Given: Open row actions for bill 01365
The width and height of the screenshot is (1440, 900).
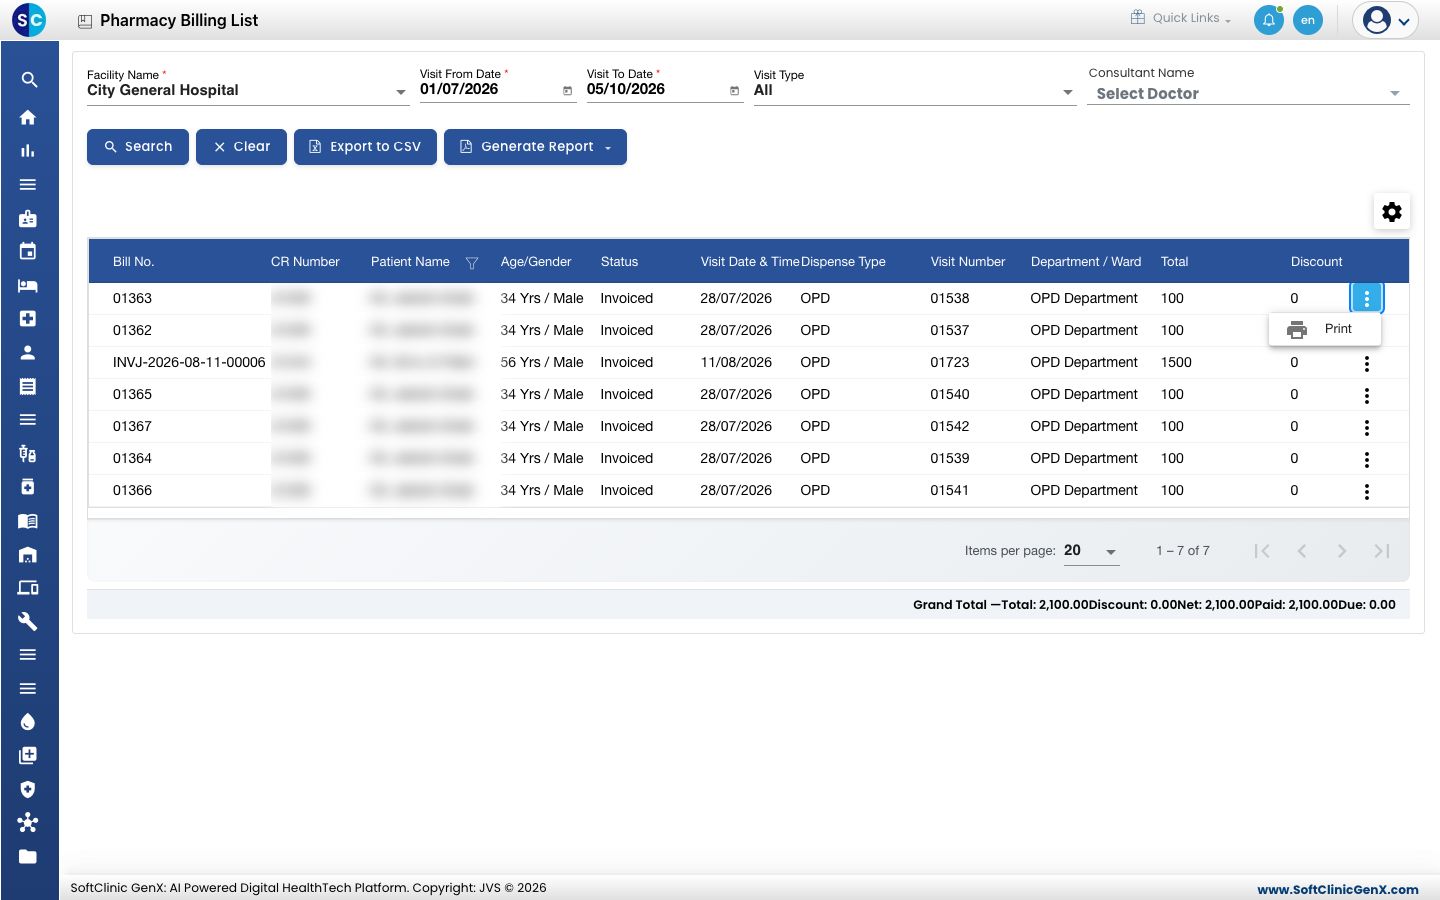Looking at the screenshot, I should tap(1367, 395).
